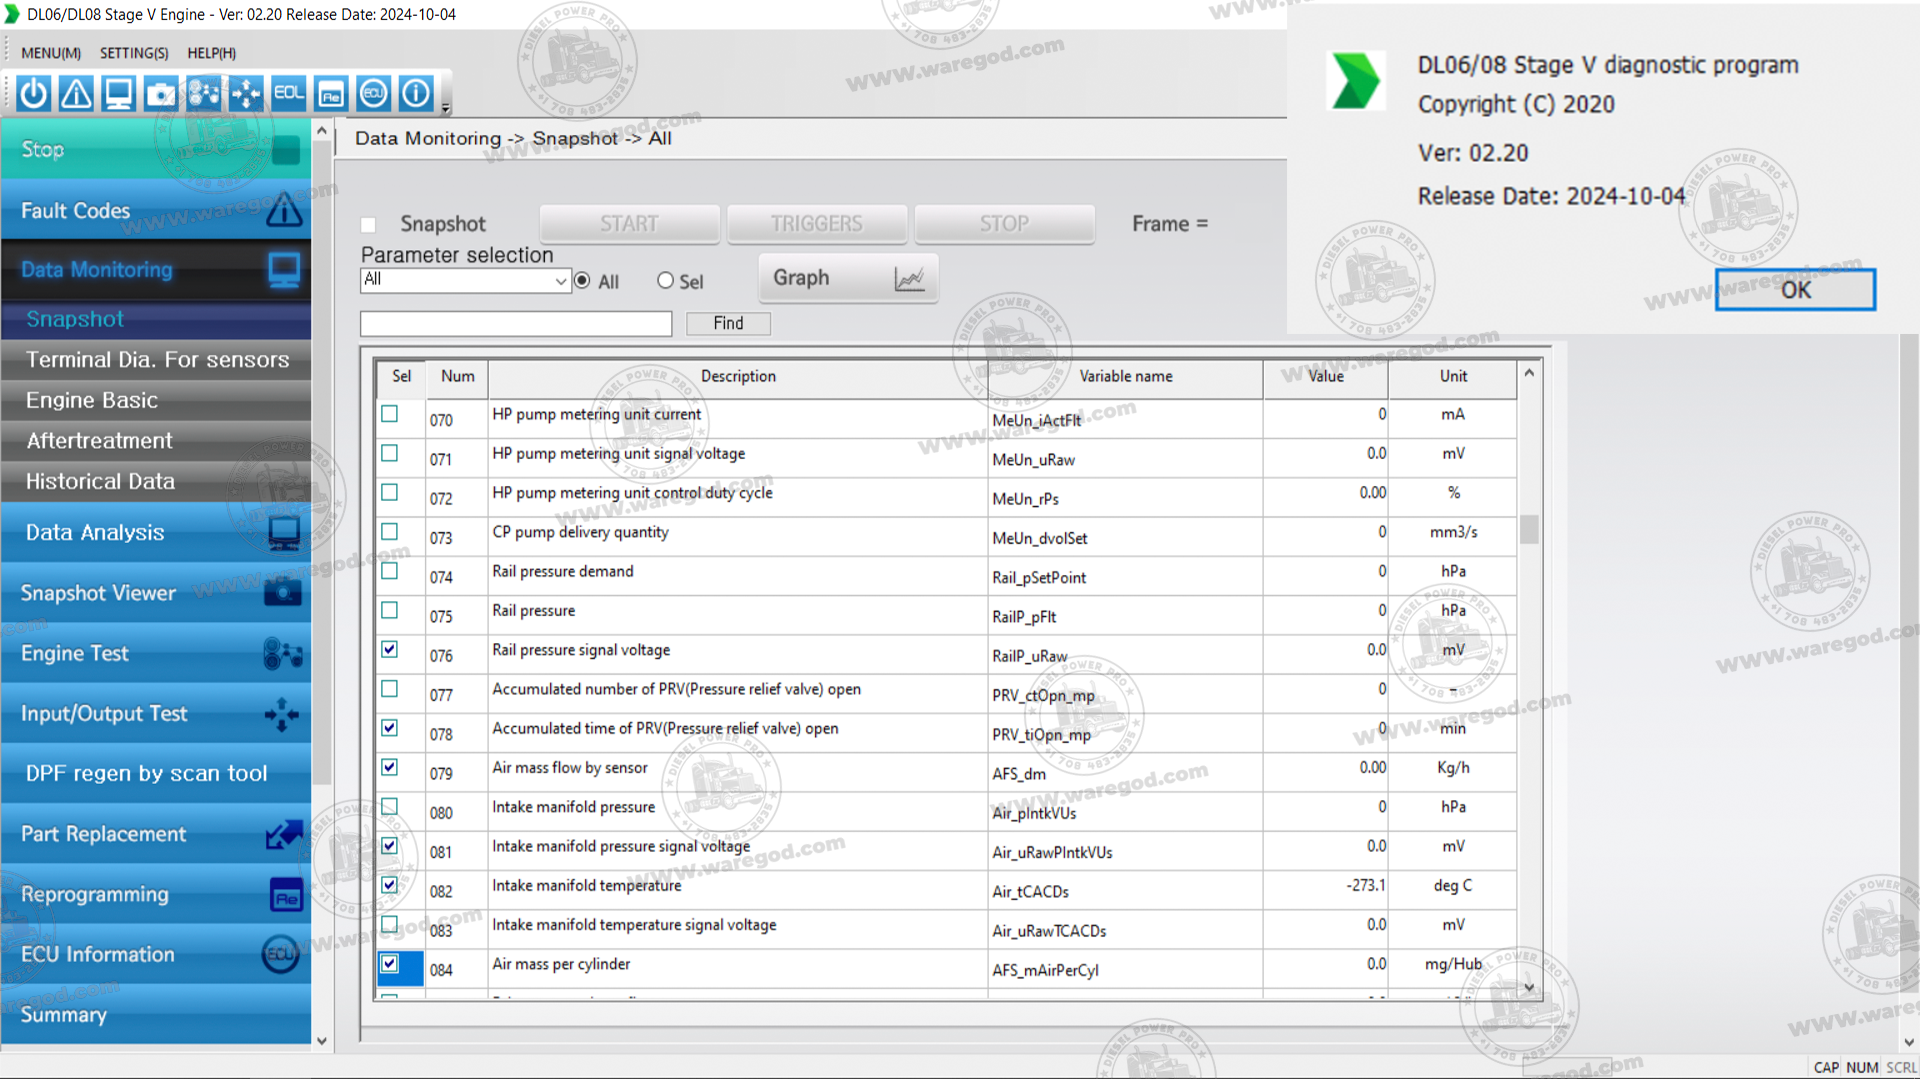Click the power icon in toolbar
This screenshot has height=1080, width=1920.
(x=34, y=94)
